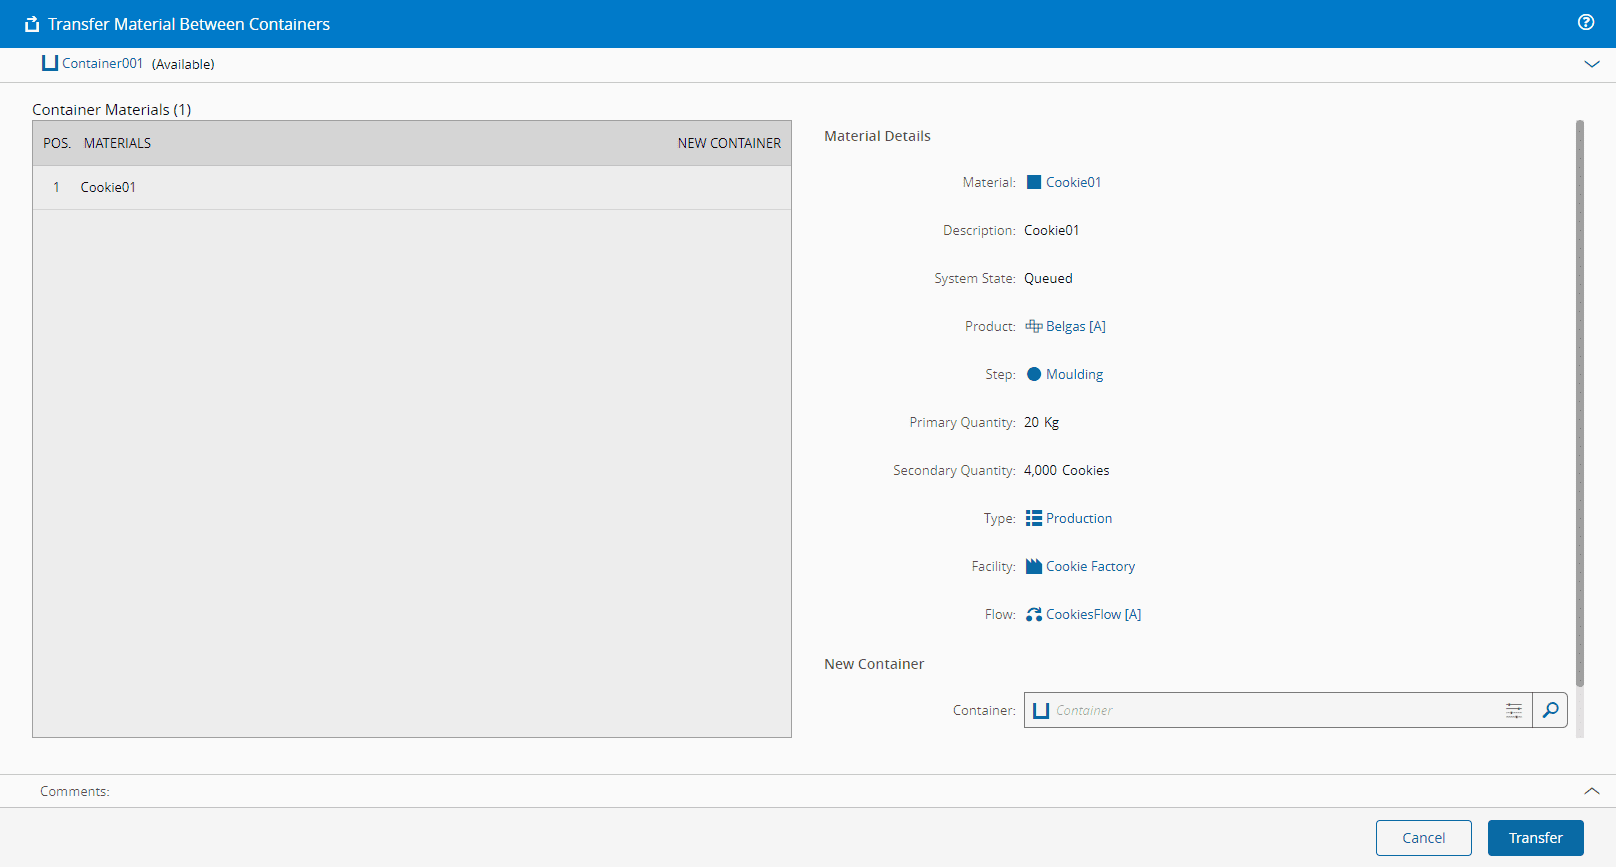
Task: Open the Cookie Factory facility link
Action: pyautogui.click(x=1090, y=566)
